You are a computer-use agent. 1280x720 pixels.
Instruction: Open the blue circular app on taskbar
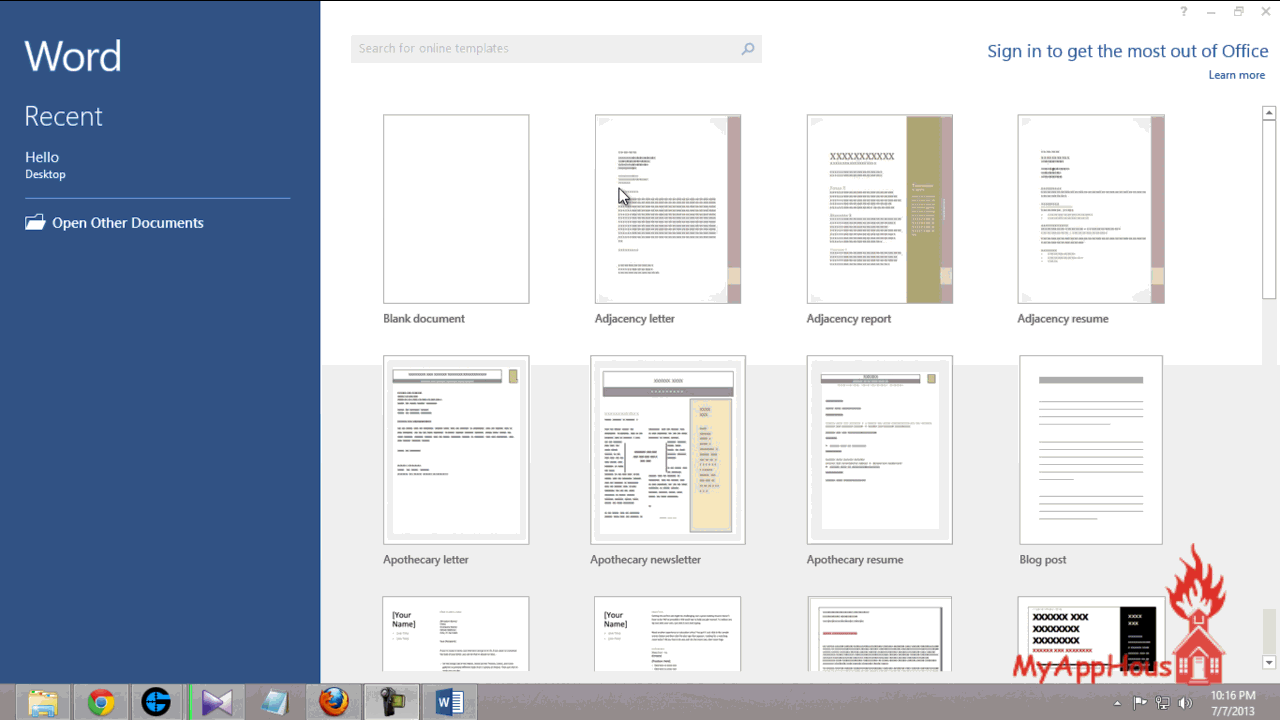coord(157,703)
